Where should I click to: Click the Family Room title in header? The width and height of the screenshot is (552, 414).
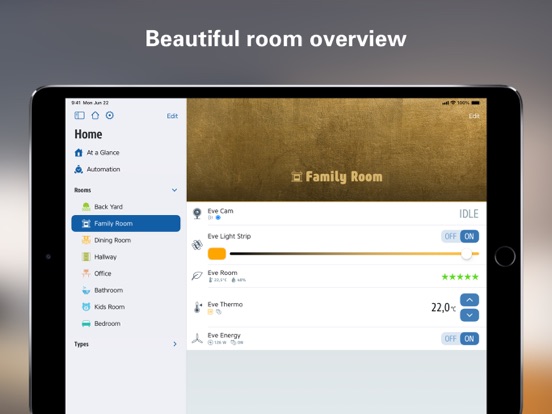[344, 177]
